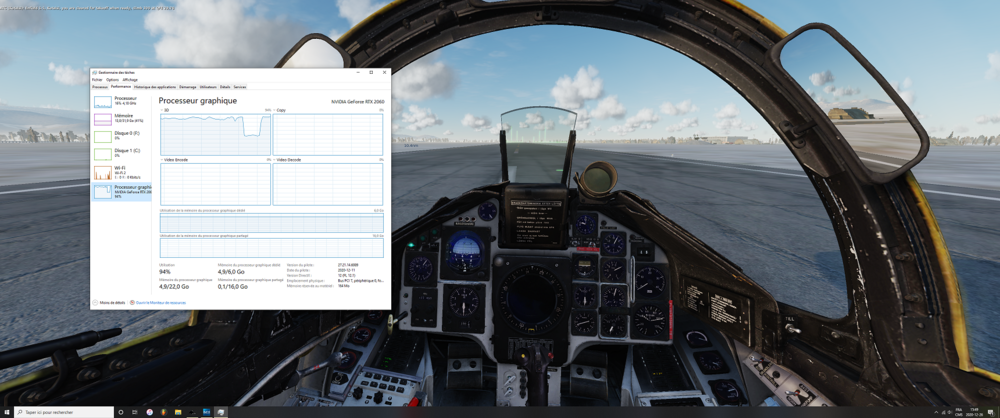Open the Affichage menu in Task Manager

pos(130,80)
